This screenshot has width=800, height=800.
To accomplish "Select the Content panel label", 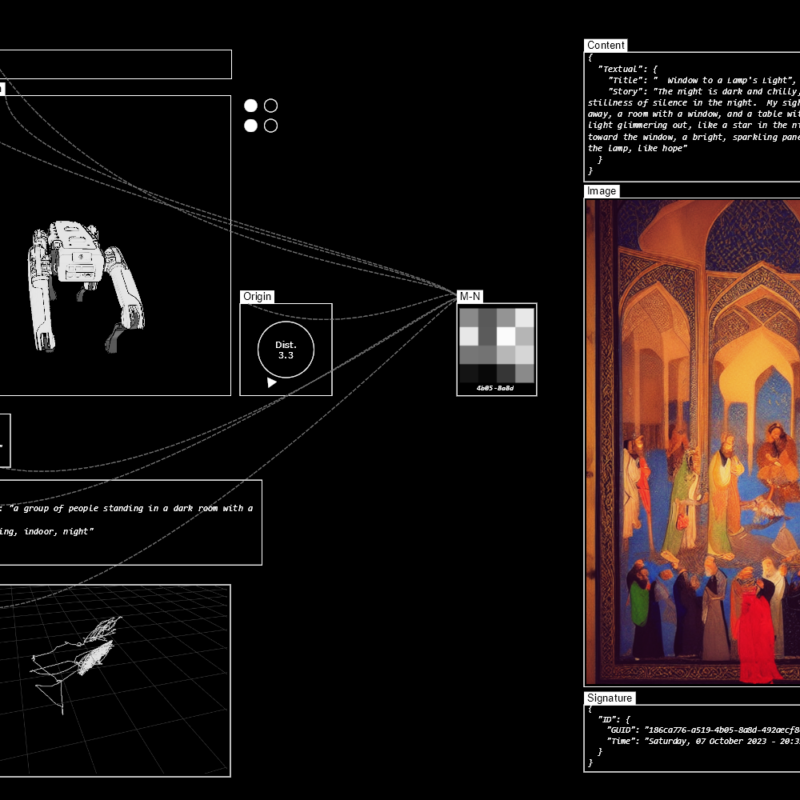I will [x=606, y=45].
